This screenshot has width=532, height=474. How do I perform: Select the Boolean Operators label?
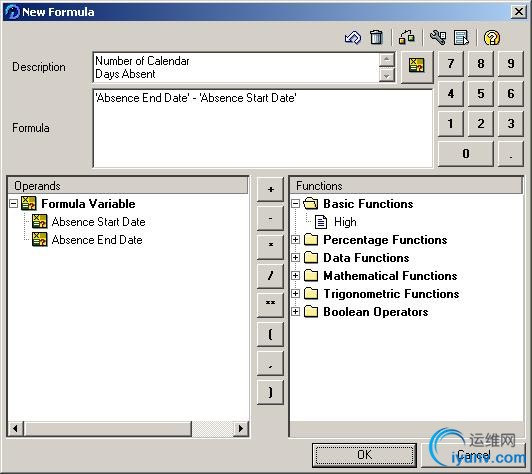[376, 312]
